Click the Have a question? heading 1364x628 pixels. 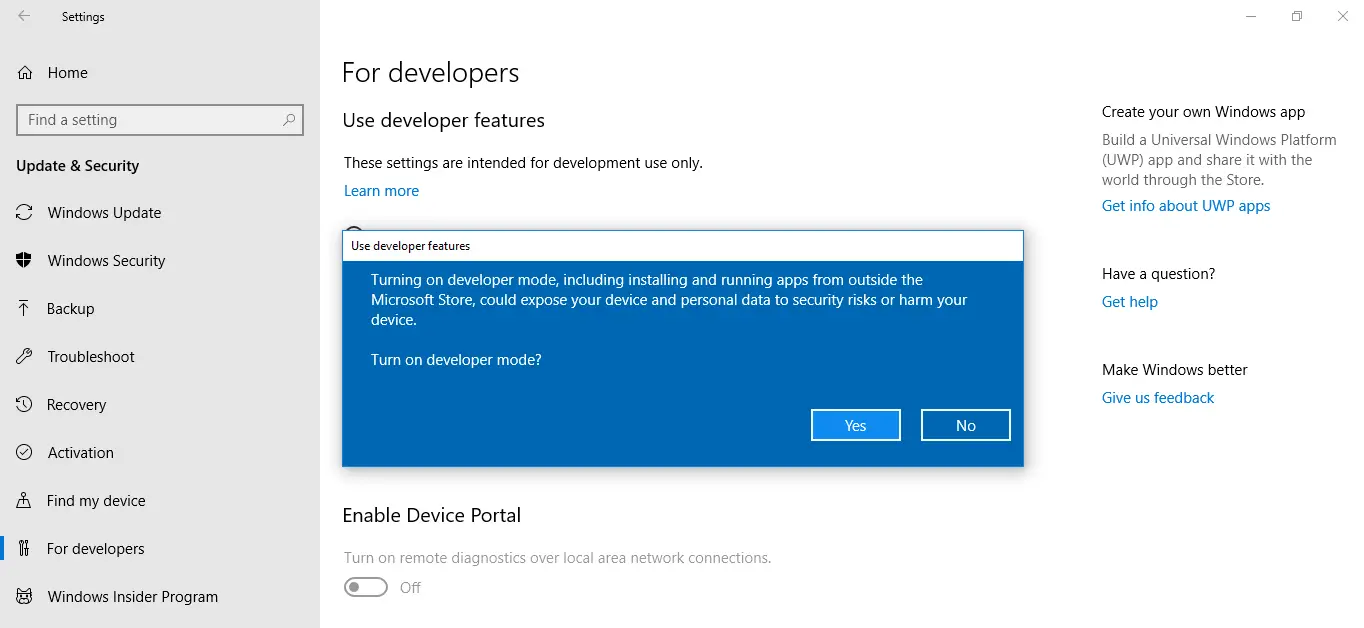1159,274
